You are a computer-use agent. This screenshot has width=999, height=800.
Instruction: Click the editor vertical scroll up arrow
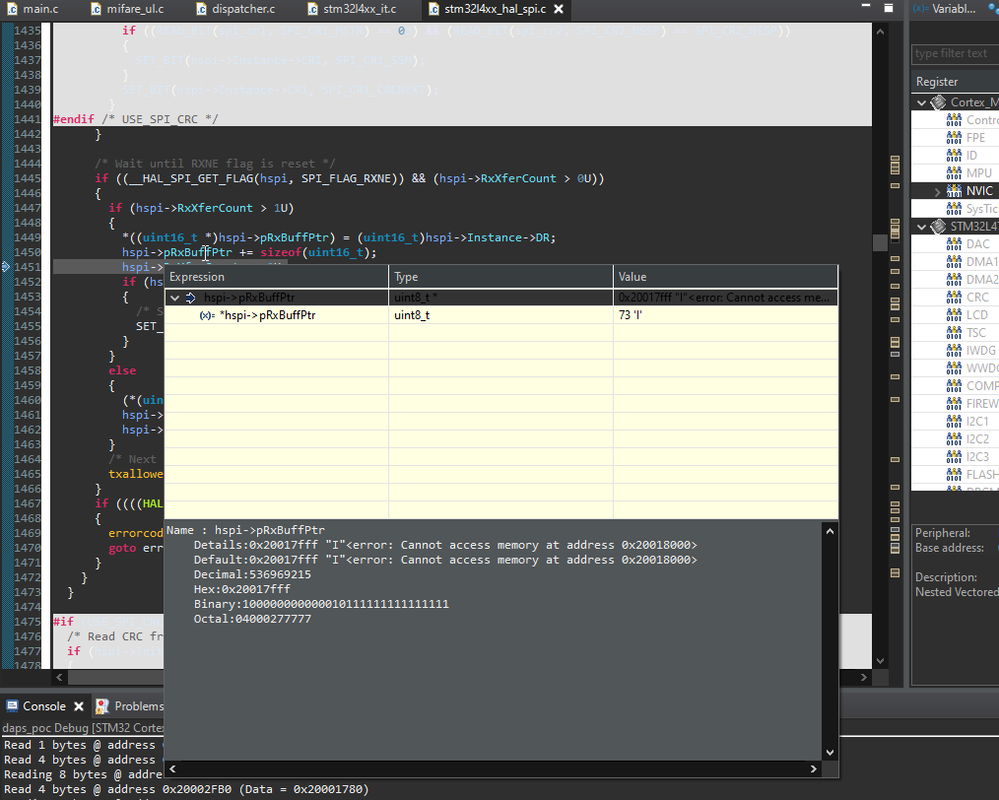[880, 31]
